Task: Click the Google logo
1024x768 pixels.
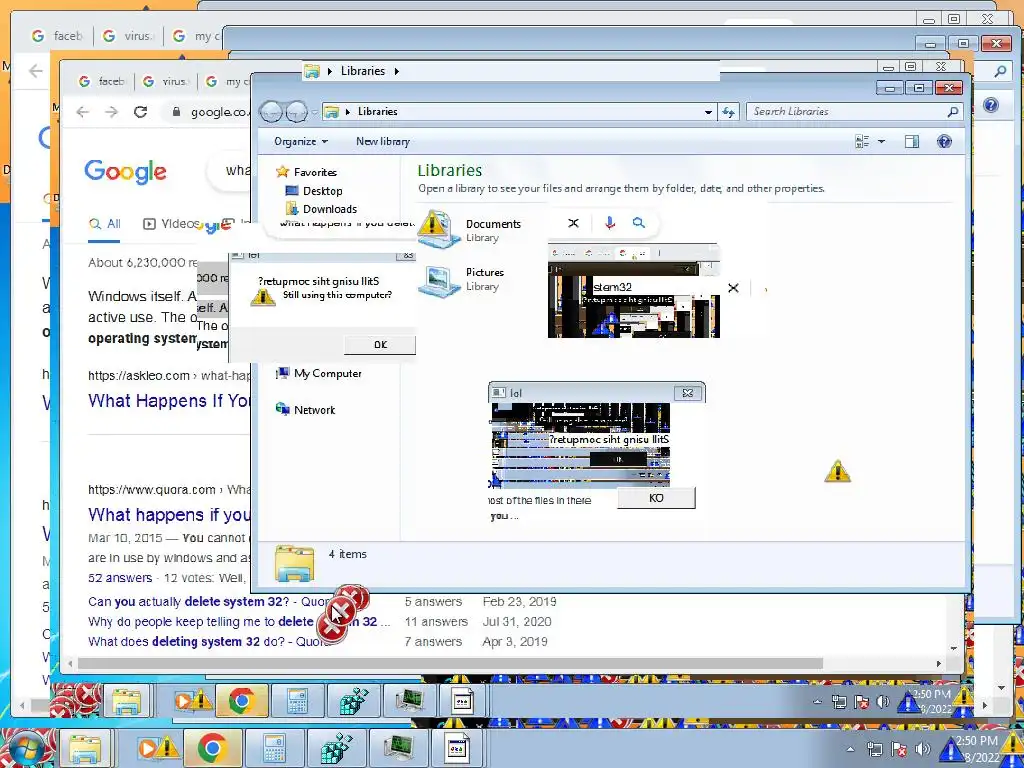Action: point(125,172)
